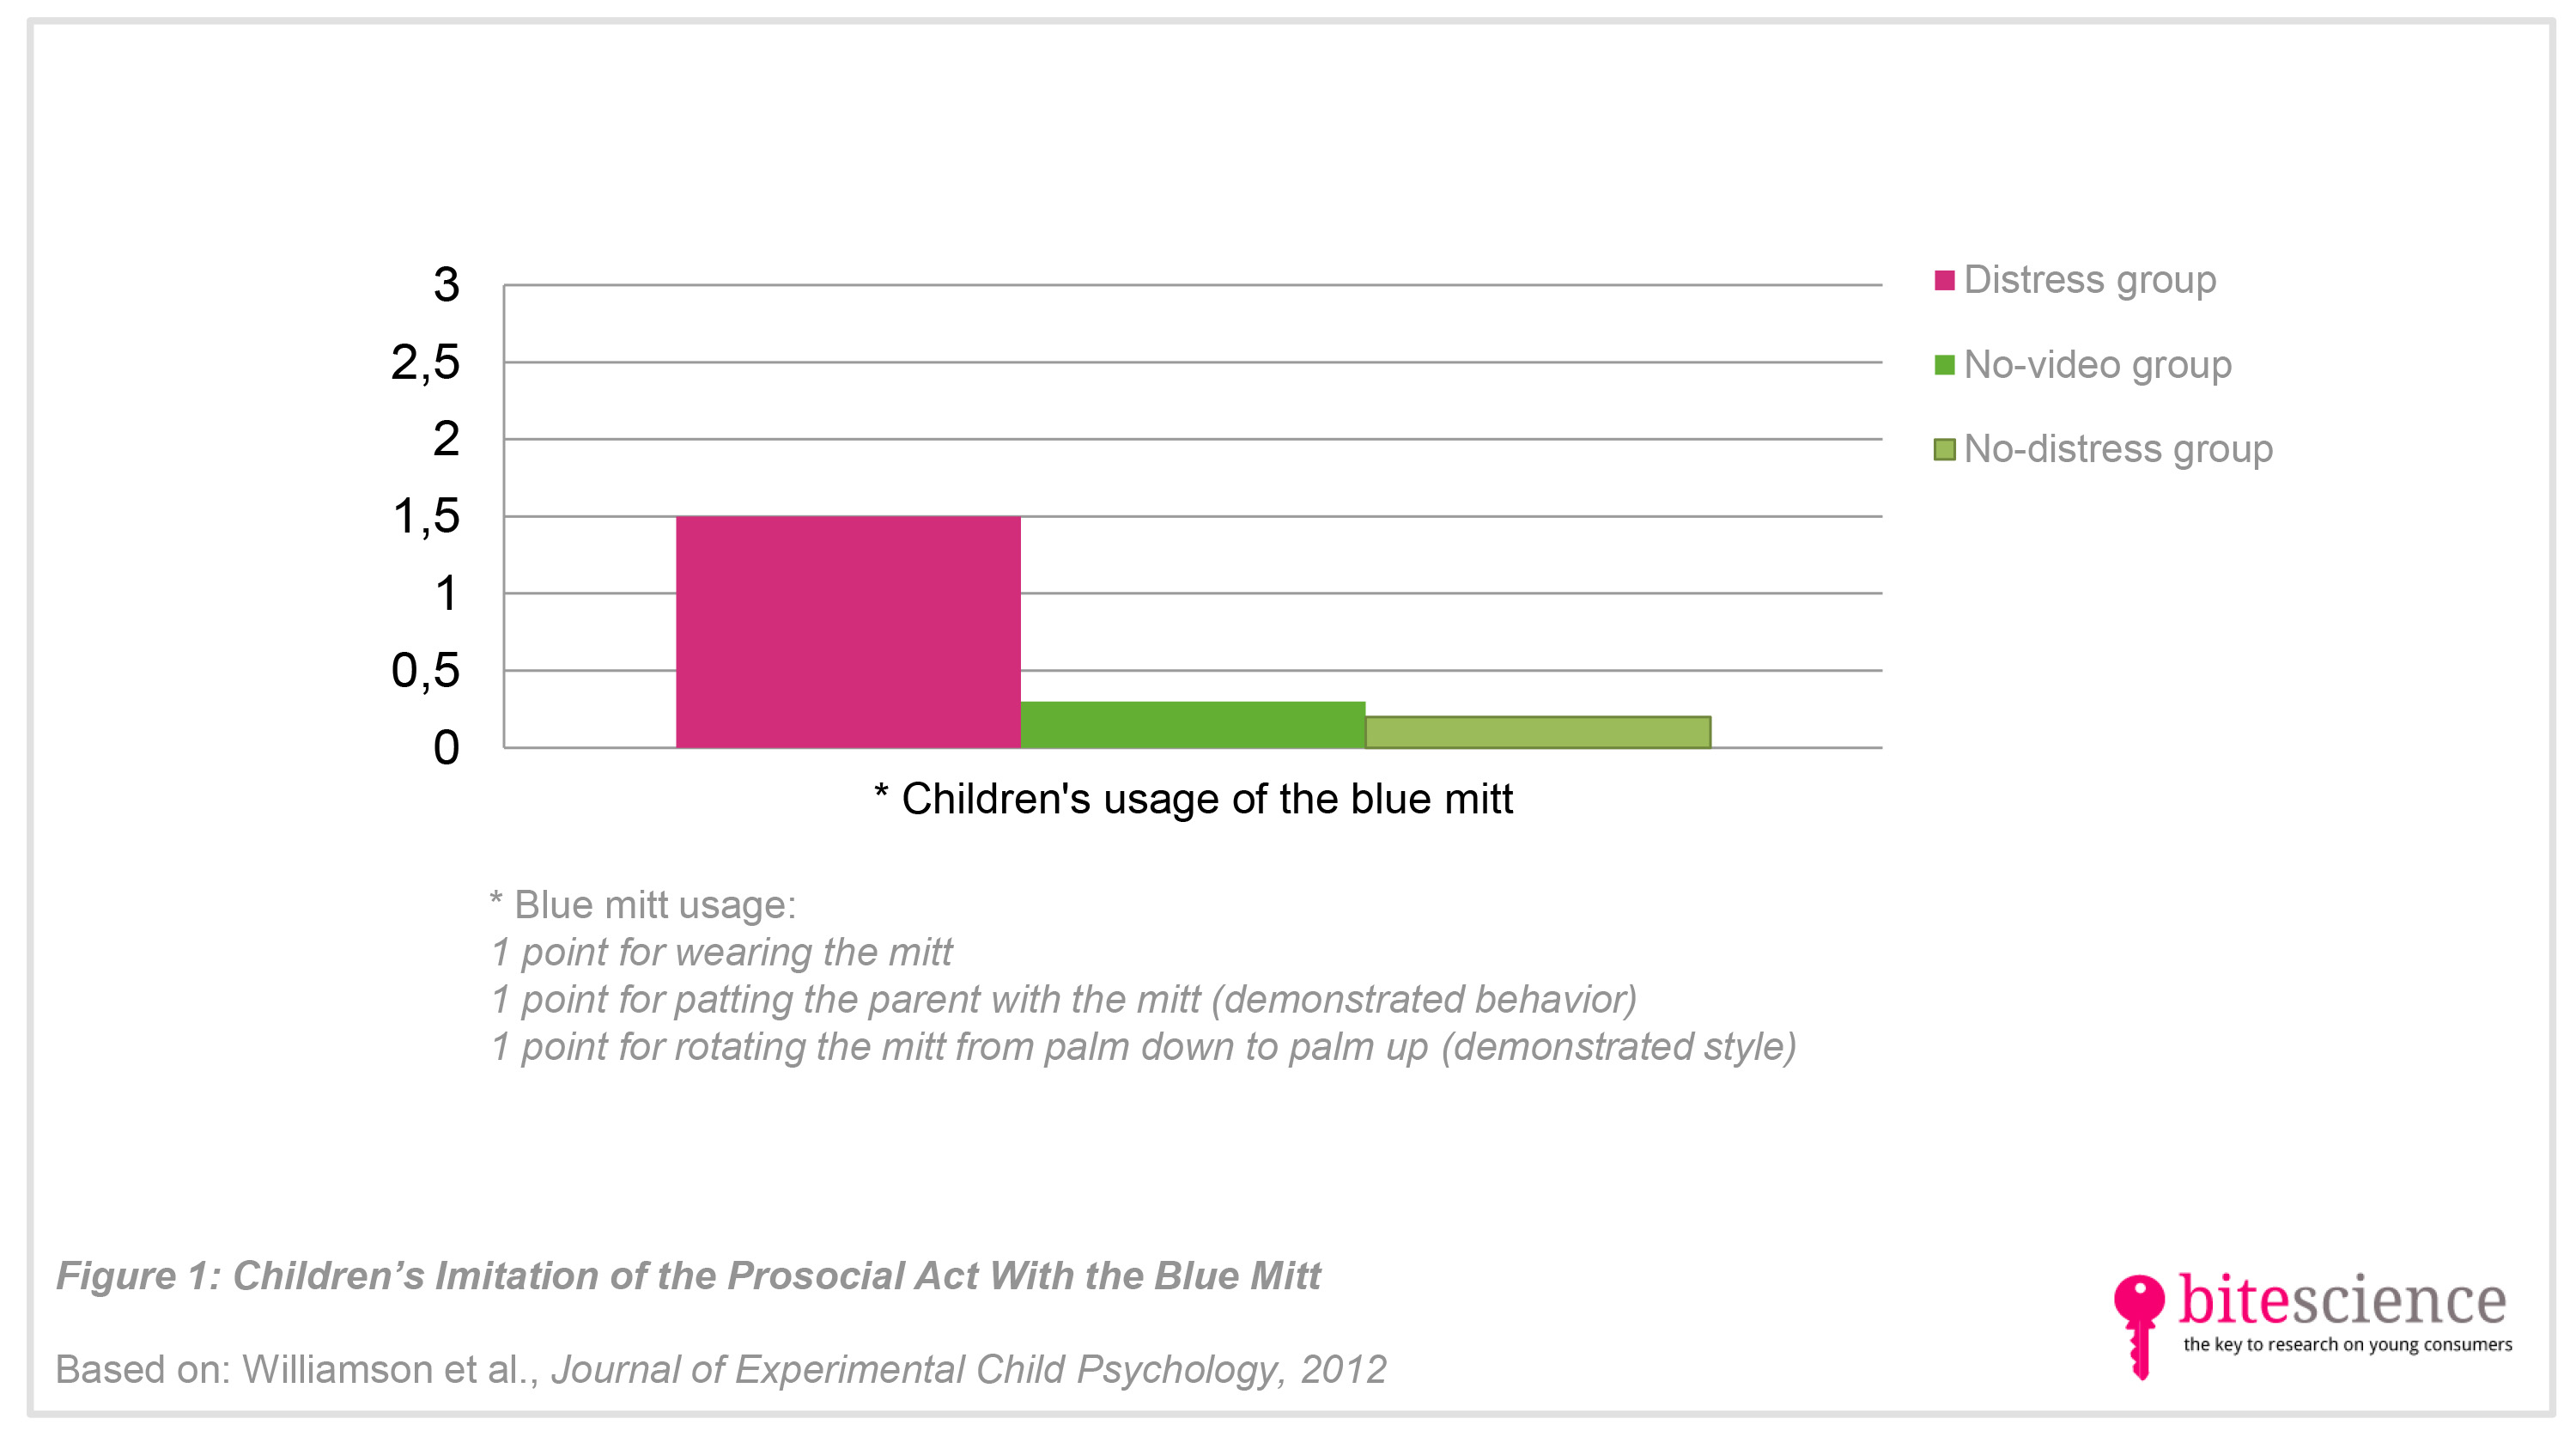Click the Children's usage of the blue mitt axis label
Viewport: 2576px width, 1449px height.
click(x=1193, y=799)
